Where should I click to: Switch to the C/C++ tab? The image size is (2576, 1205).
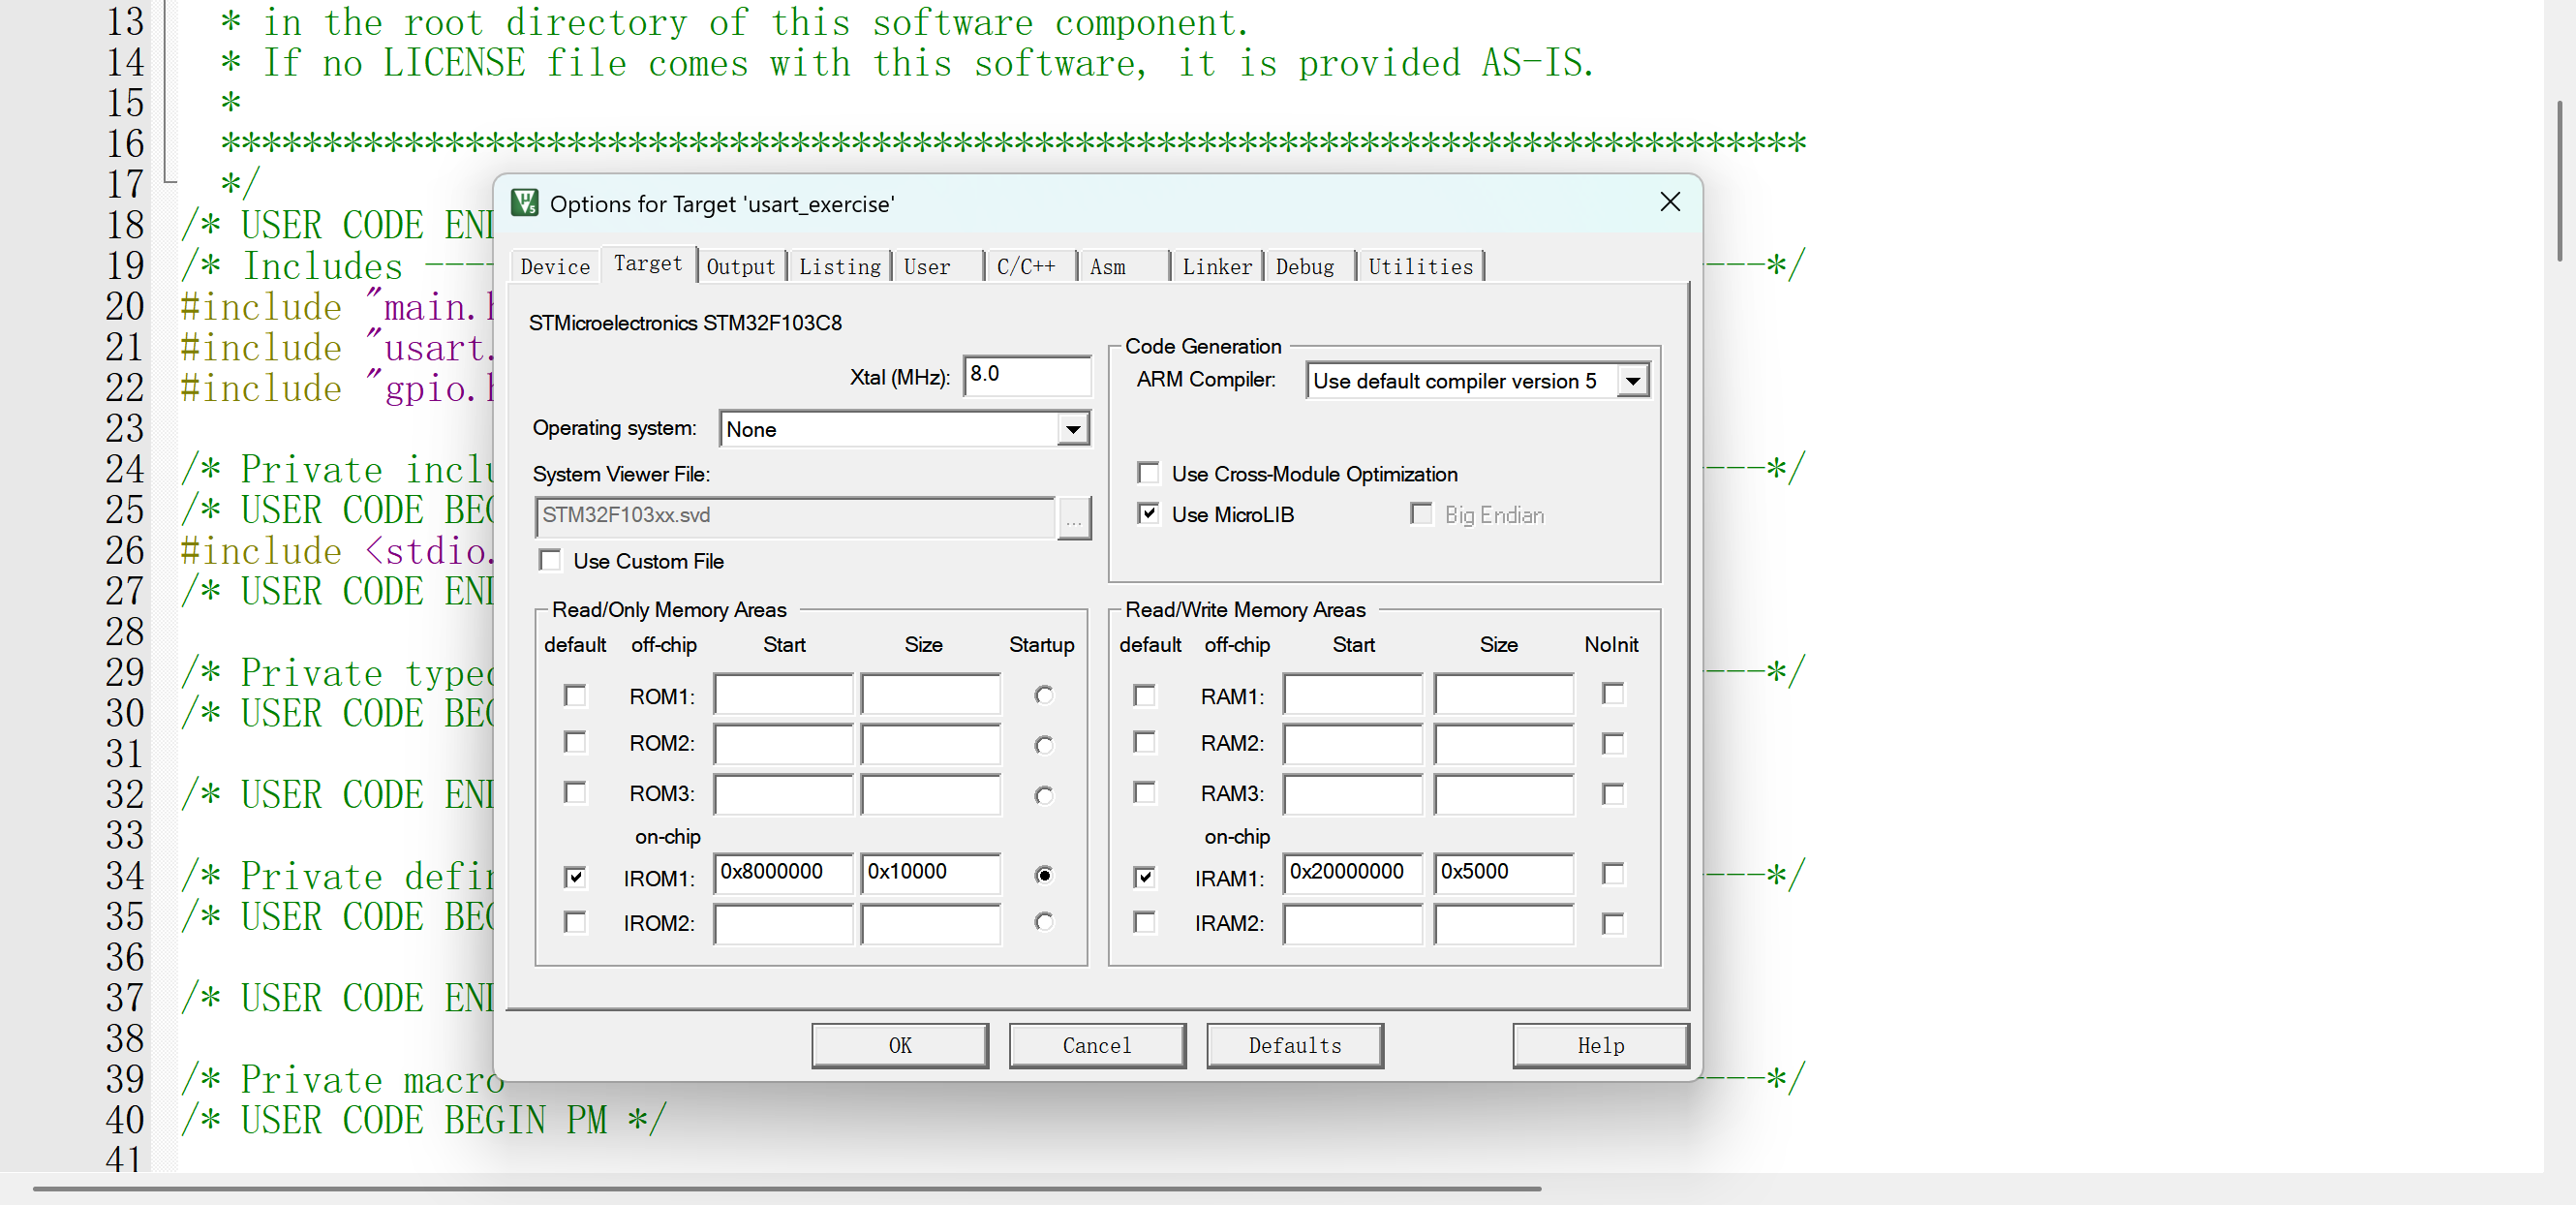[1026, 267]
